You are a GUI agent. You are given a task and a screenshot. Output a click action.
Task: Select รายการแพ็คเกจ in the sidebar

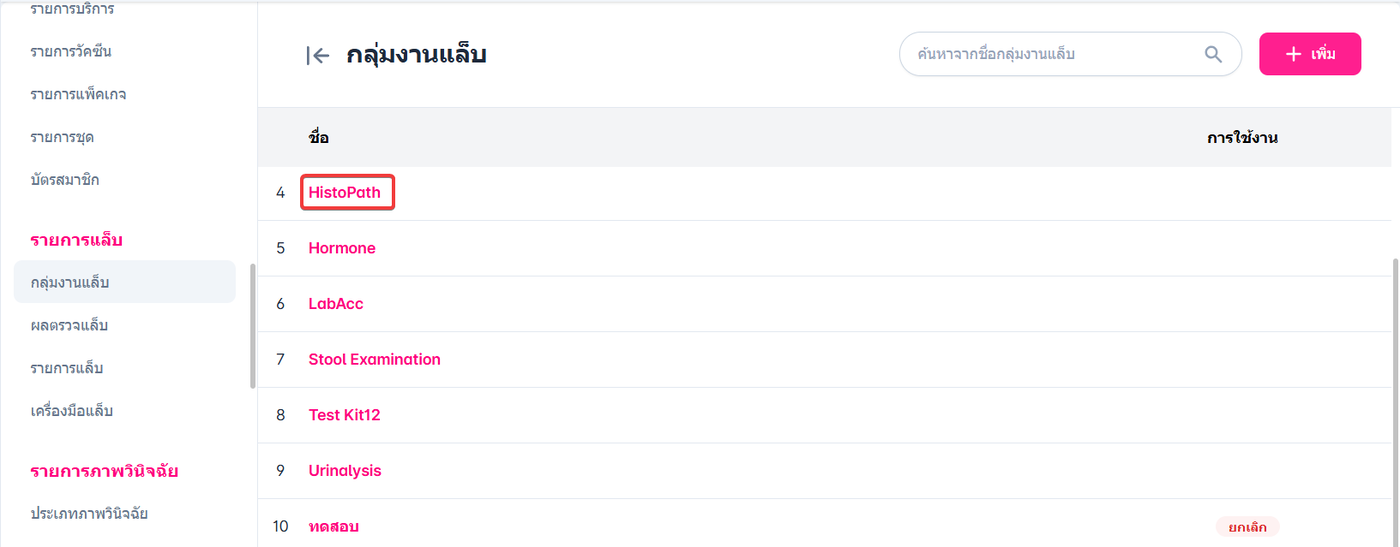pyautogui.click(x=78, y=95)
